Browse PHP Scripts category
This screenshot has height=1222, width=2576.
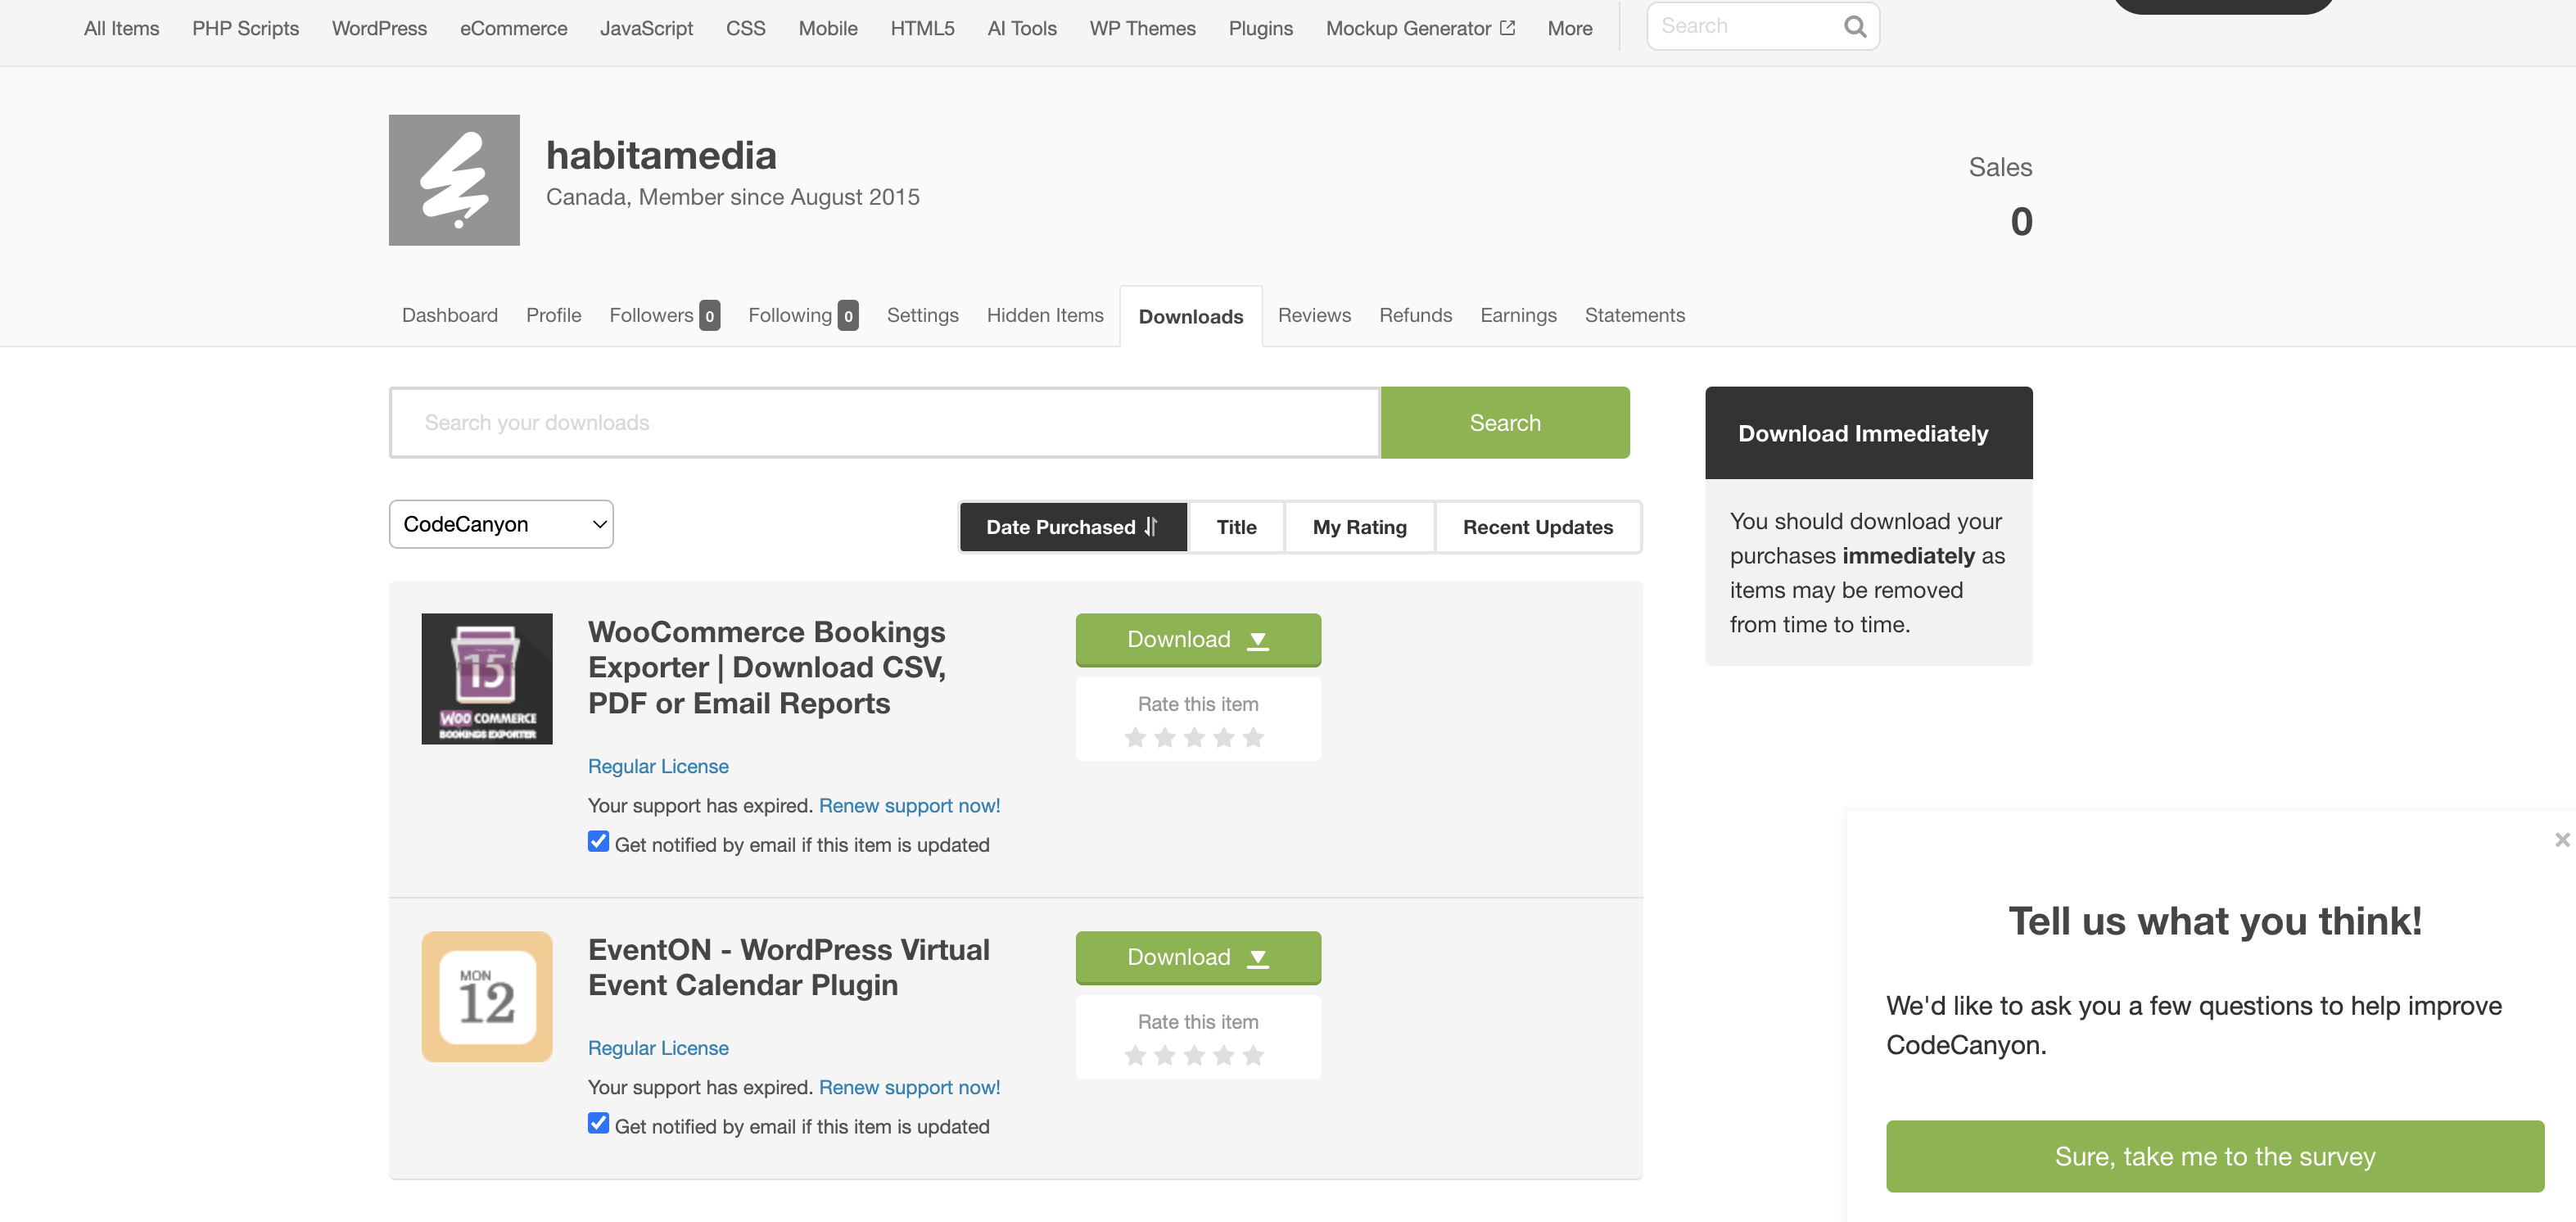click(x=246, y=28)
